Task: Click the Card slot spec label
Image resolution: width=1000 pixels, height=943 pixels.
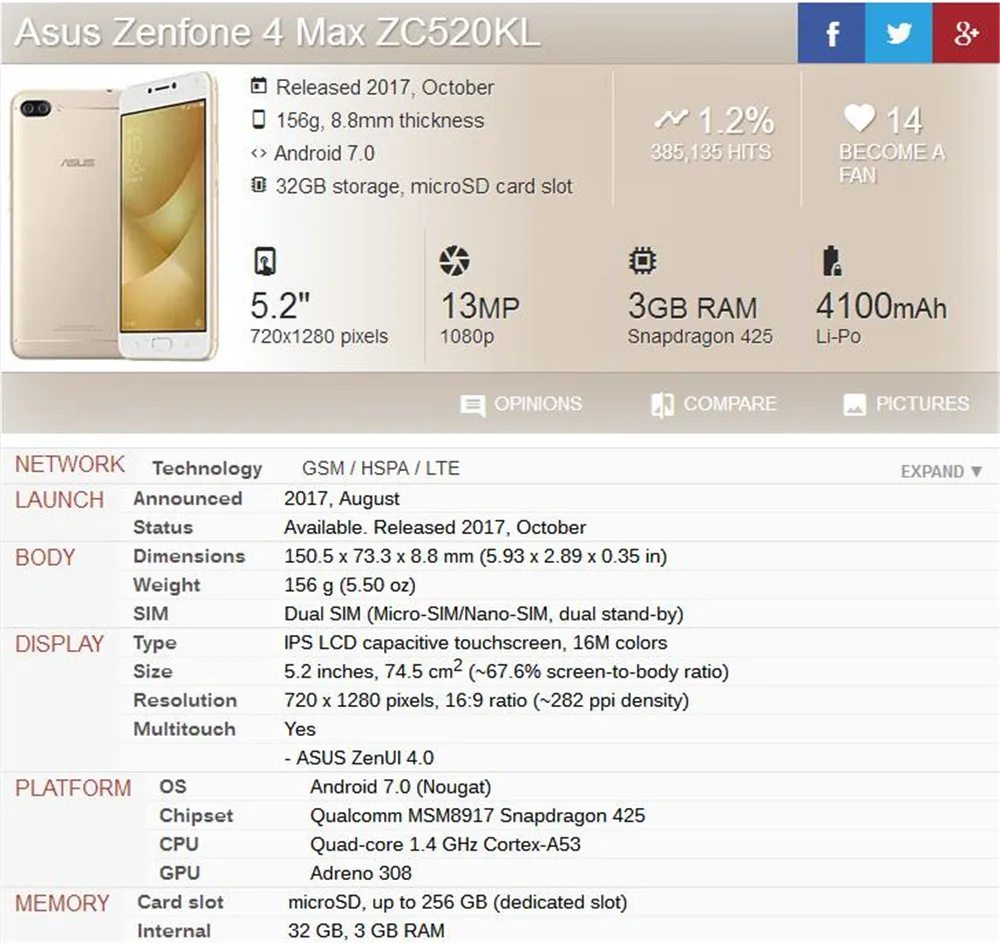Action: coord(180,902)
